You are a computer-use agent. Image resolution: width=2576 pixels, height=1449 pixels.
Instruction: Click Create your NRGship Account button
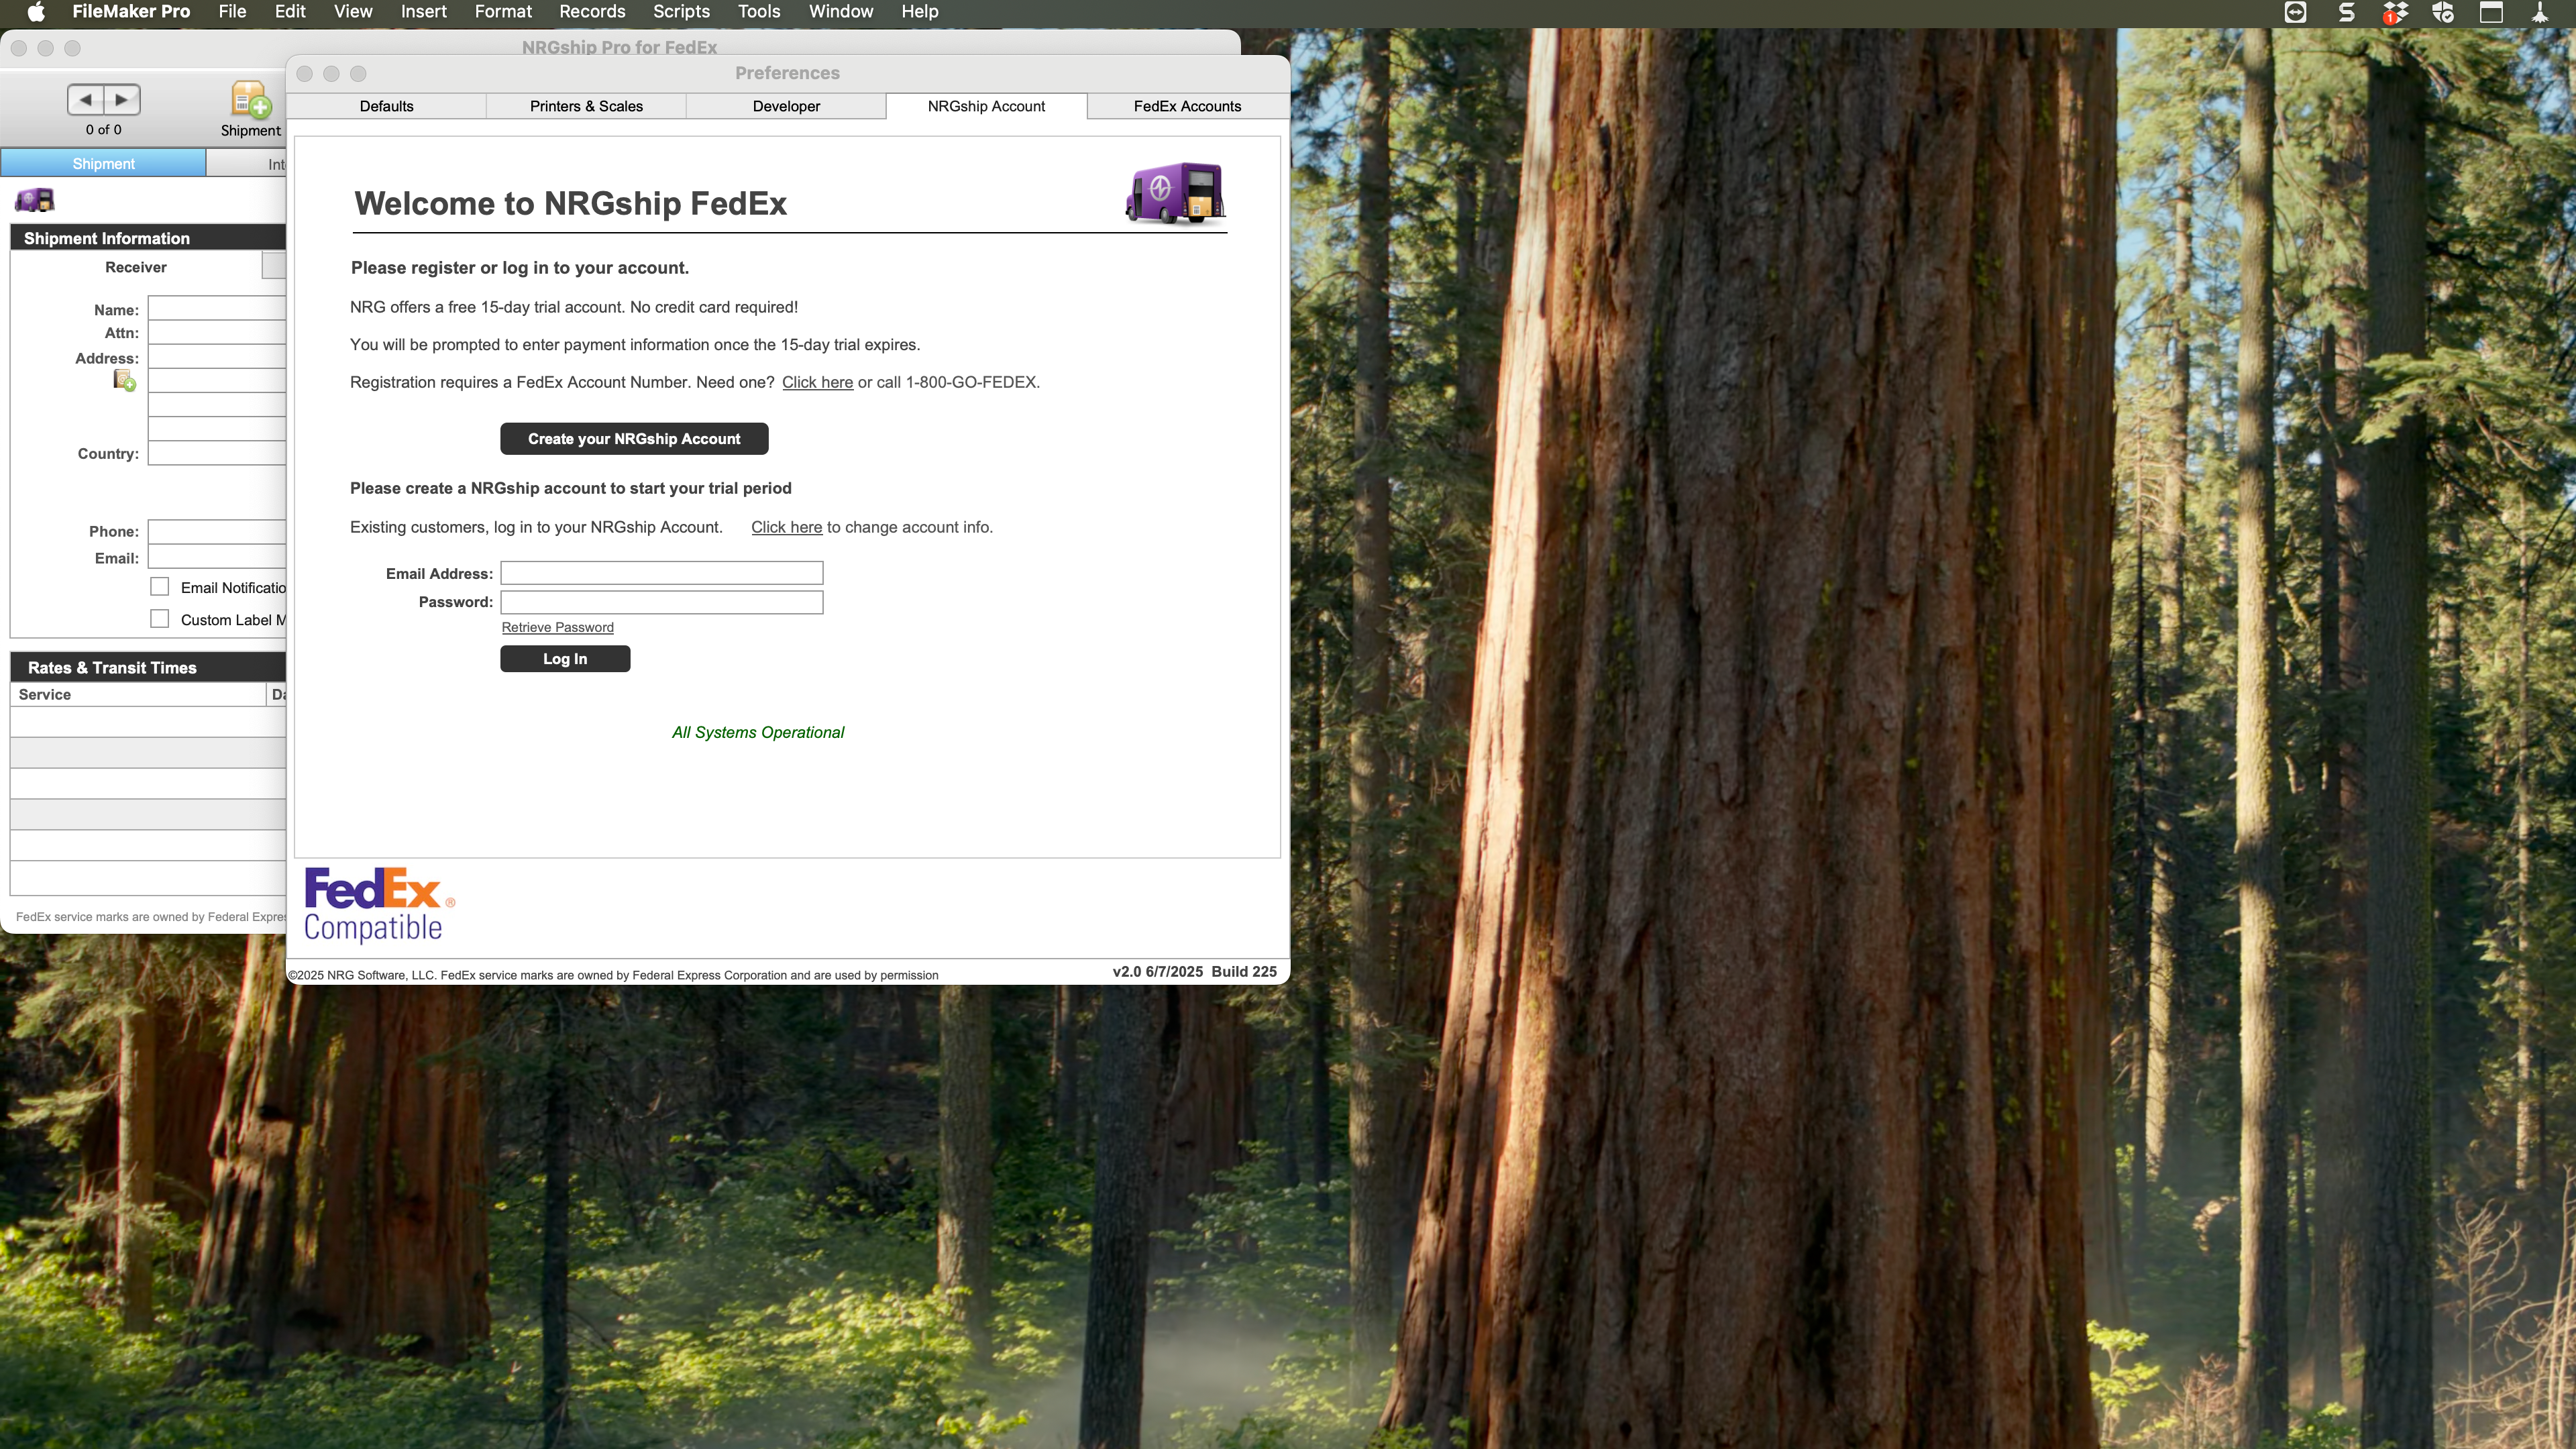click(634, 439)
